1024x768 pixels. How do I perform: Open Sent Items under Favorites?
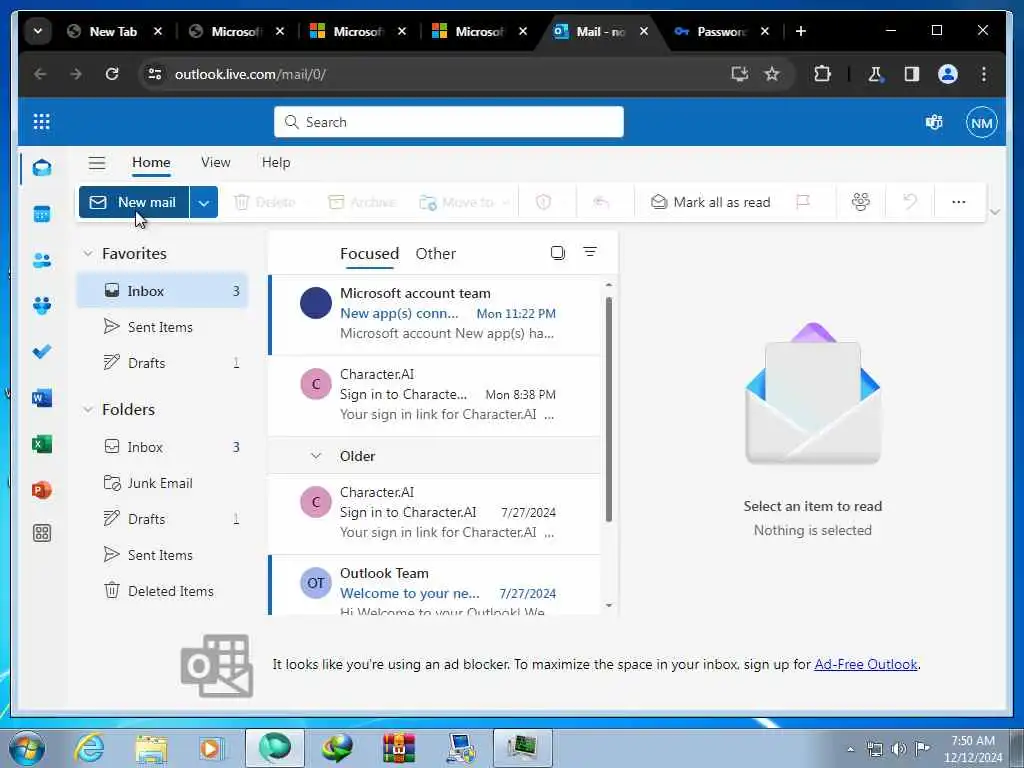pos(163,327)
